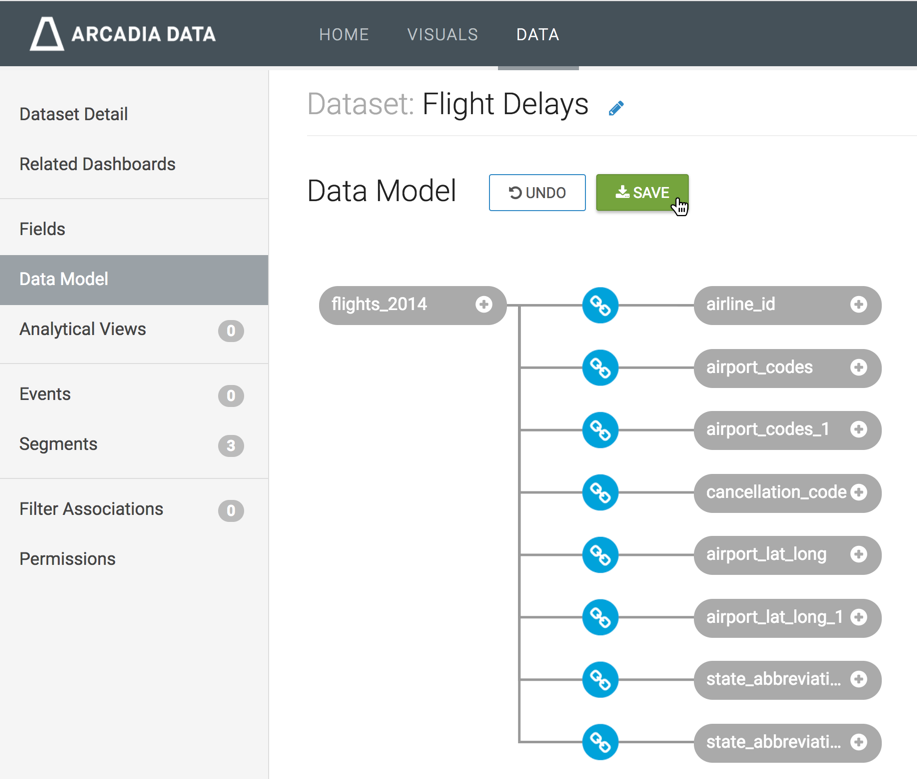Click the Arcadia Data logo
917x779 pixels.
[122, 34]
